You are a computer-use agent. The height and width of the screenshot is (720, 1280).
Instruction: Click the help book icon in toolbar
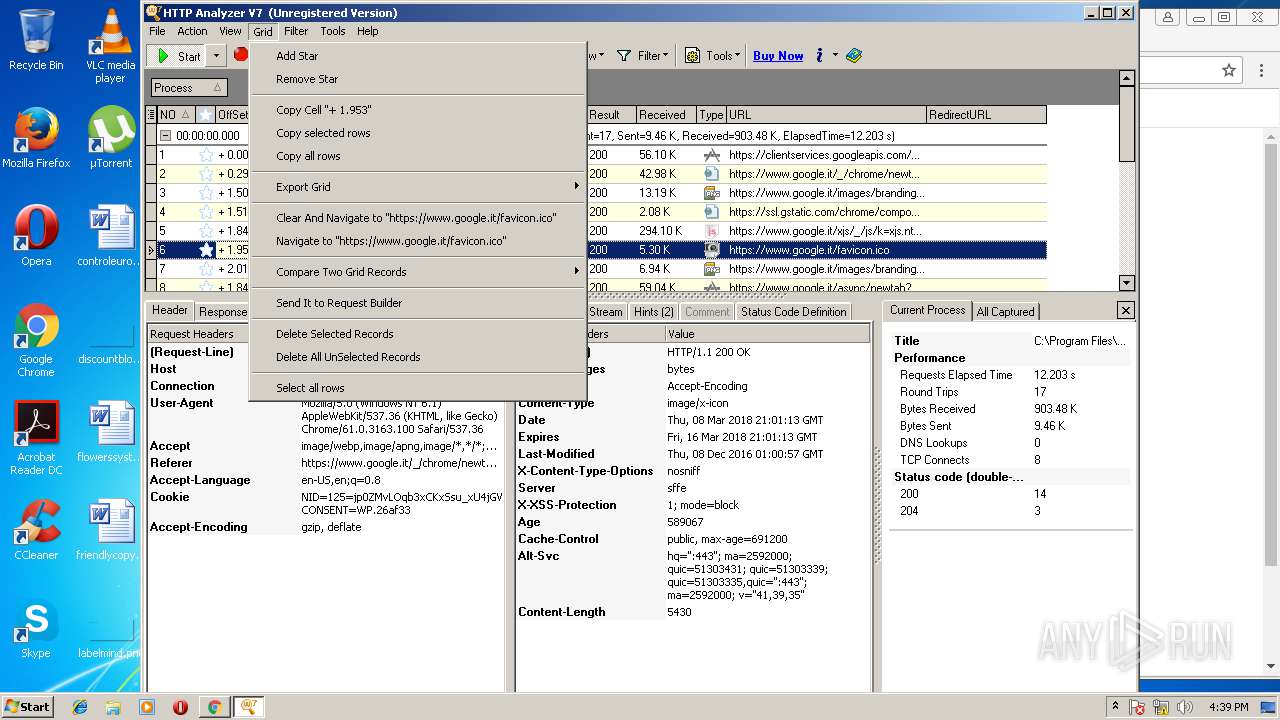coord(853,56)
